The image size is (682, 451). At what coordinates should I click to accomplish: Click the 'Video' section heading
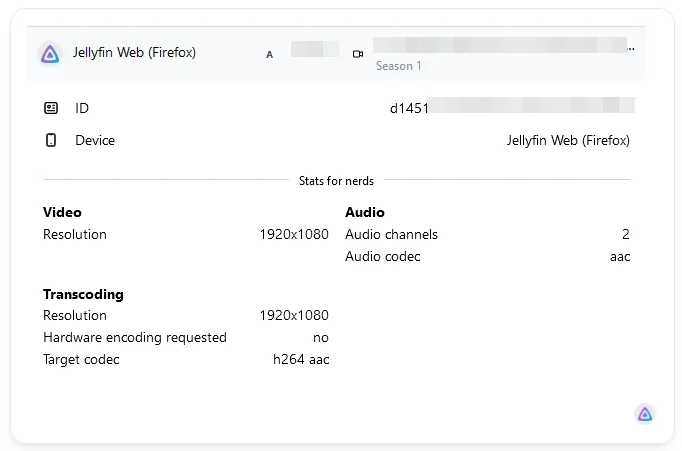click(62, 212)
